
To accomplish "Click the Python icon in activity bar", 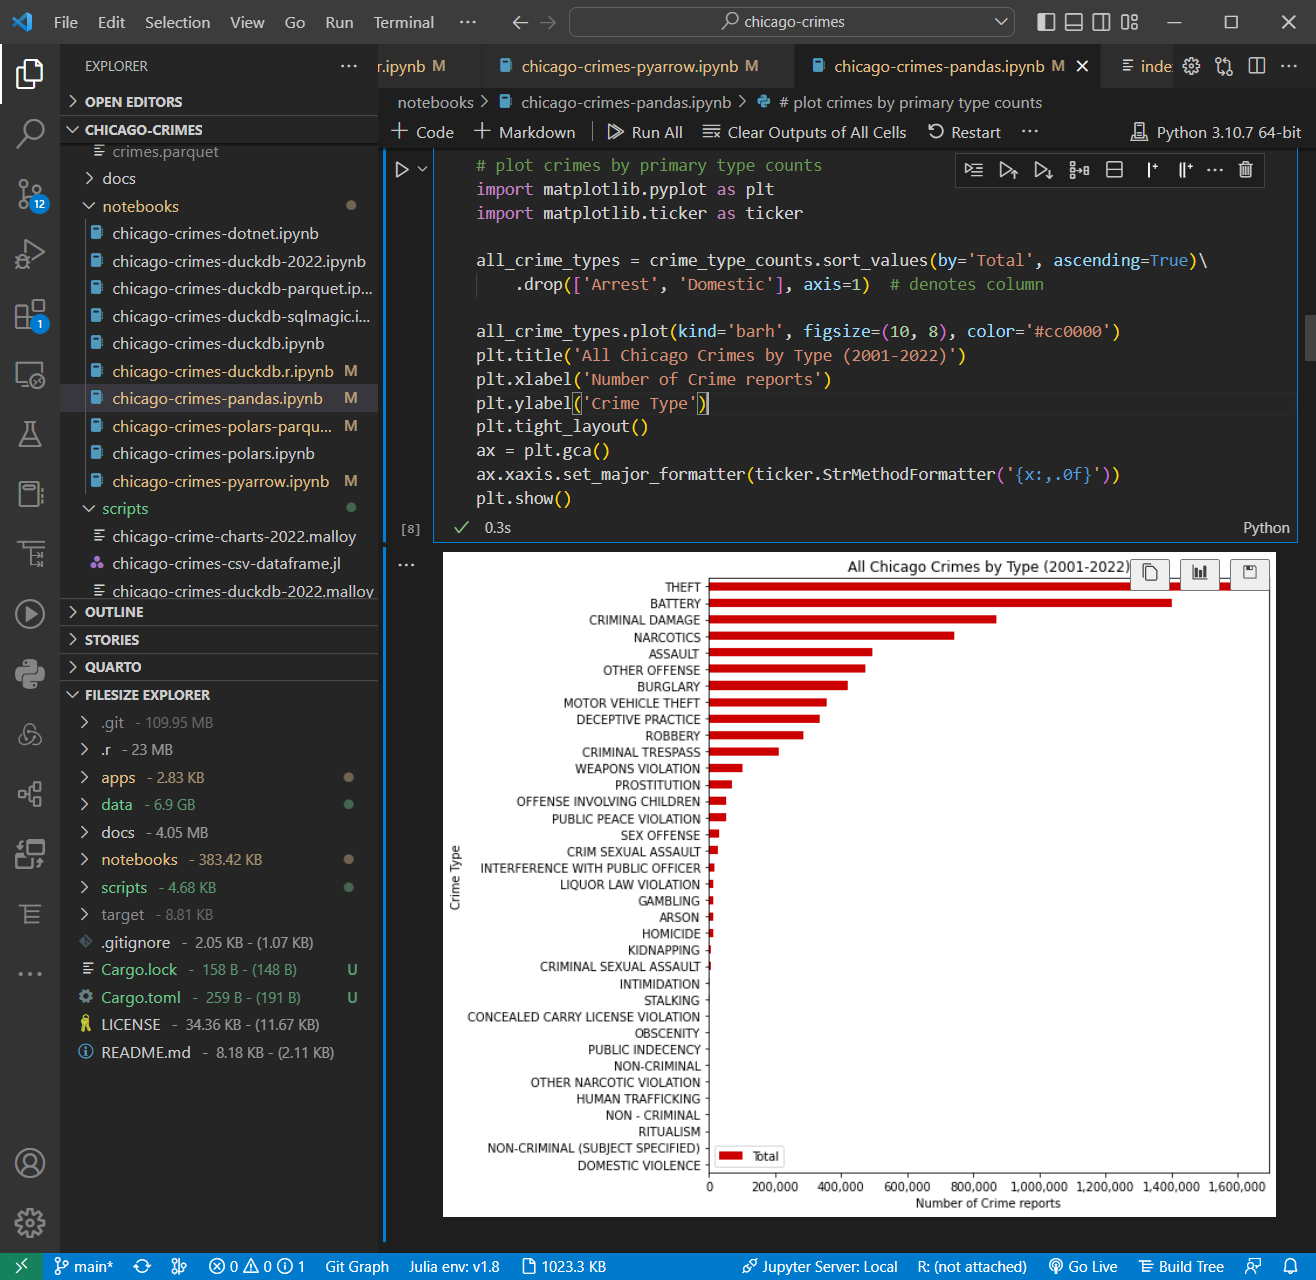I will coord(30,674).
